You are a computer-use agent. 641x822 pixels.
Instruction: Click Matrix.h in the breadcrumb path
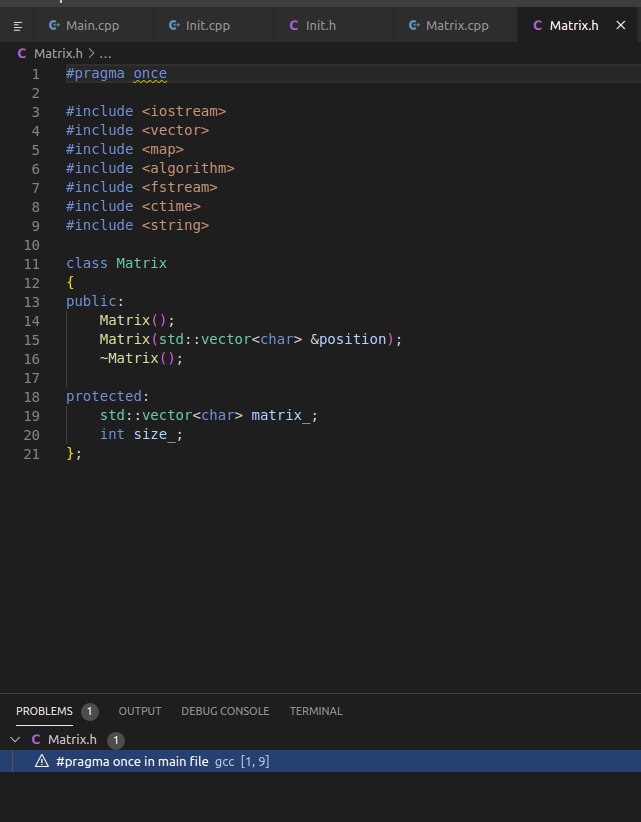[58, 53]
